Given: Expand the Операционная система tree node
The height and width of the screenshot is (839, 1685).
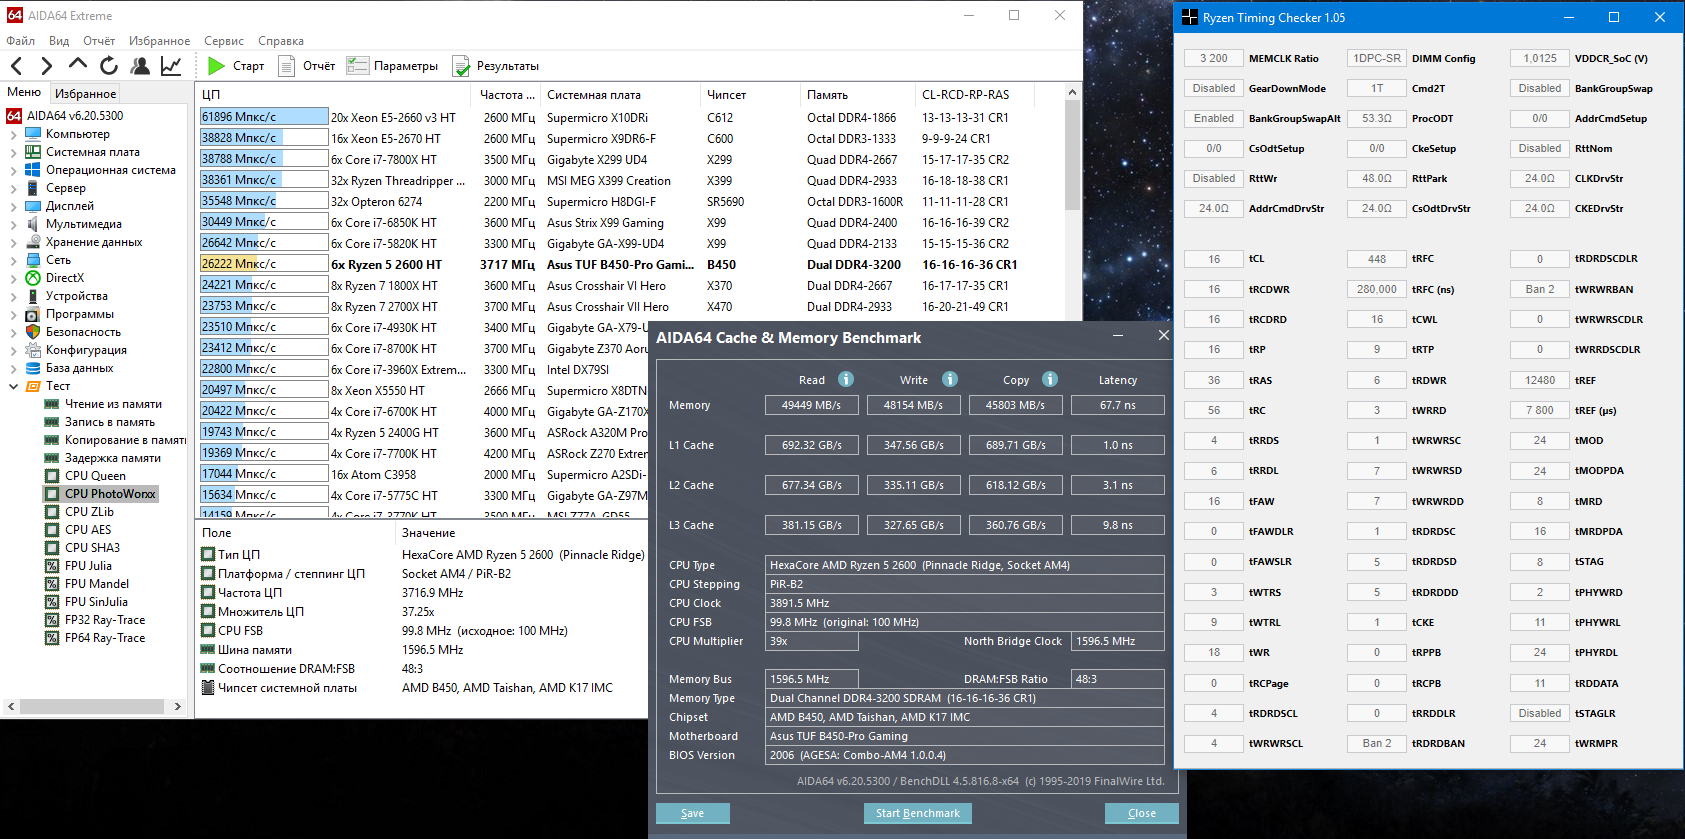Looking at the screenshot, I should (x=13, y=170).
